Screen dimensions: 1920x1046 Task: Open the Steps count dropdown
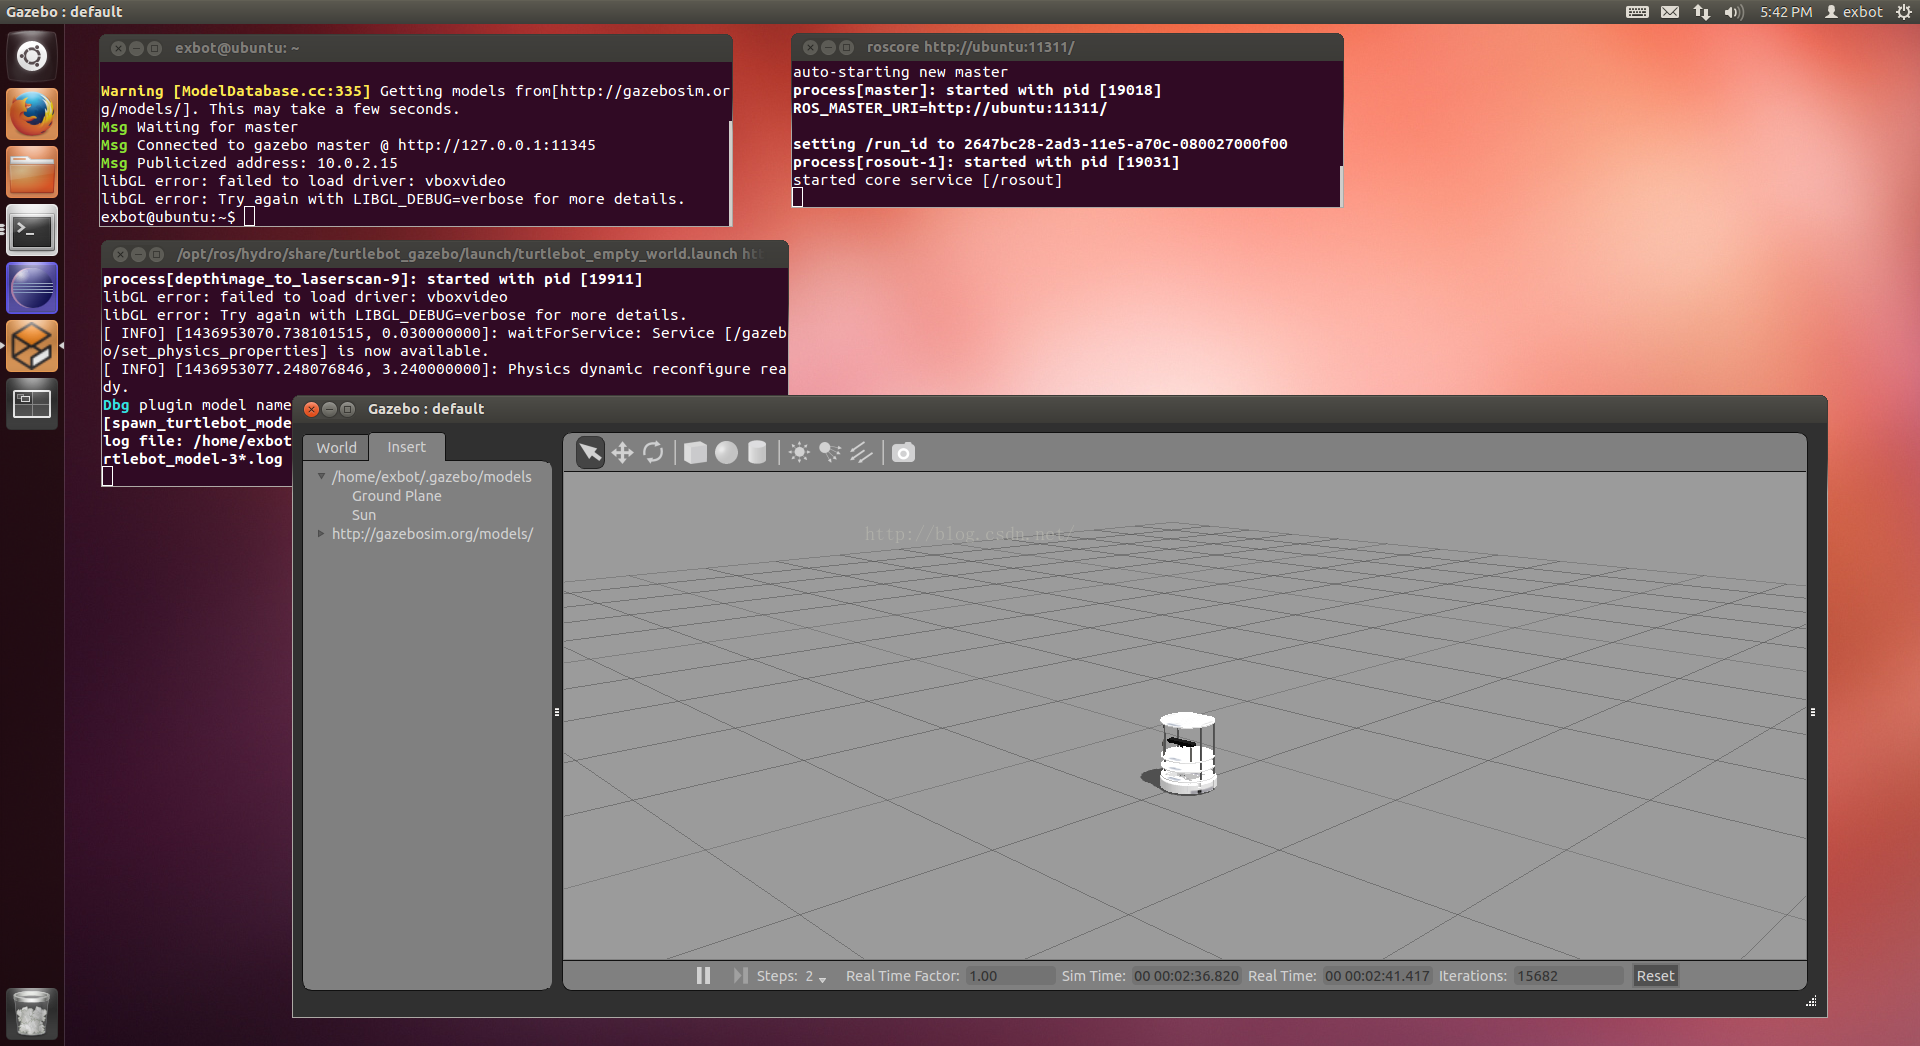point(816,976)
